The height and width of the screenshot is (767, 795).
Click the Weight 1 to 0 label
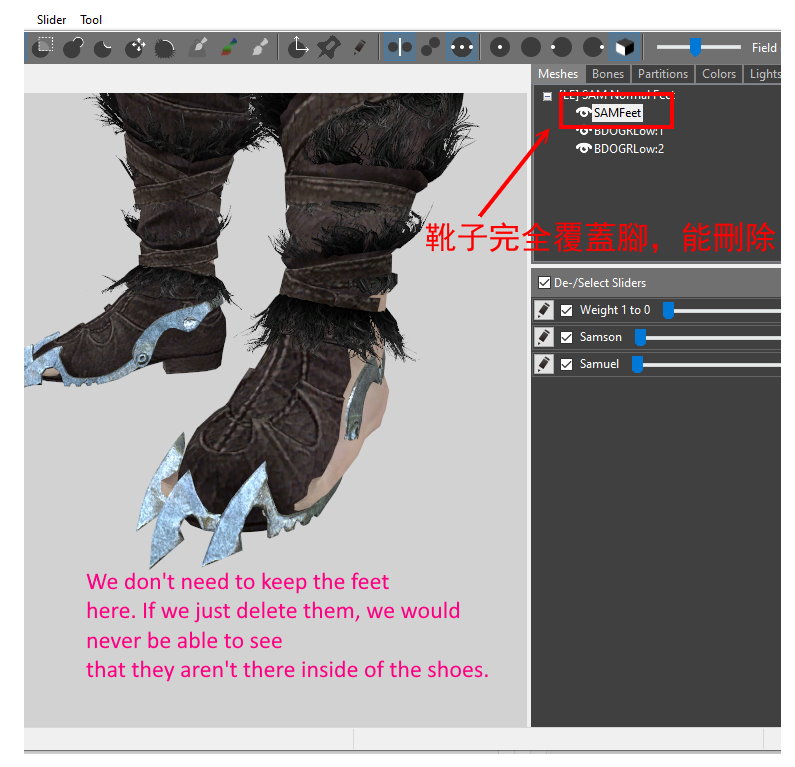coord(615,310)
